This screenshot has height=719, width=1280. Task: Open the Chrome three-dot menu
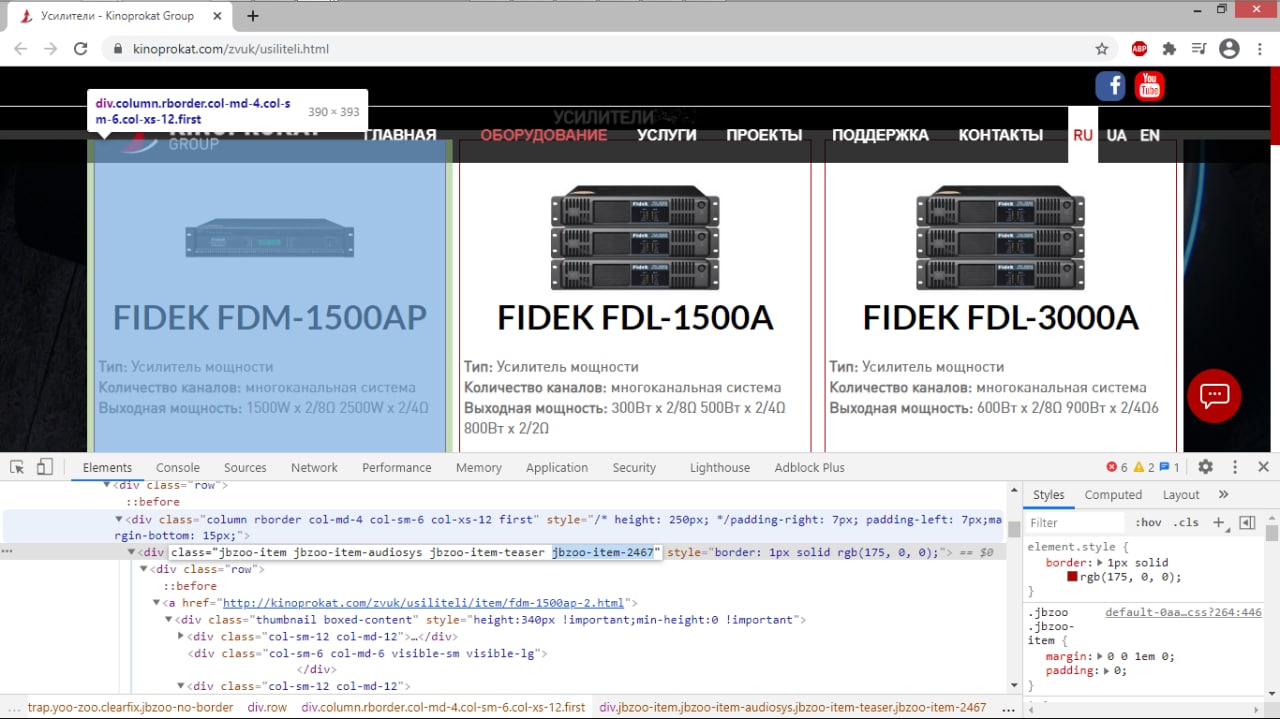1260,49
